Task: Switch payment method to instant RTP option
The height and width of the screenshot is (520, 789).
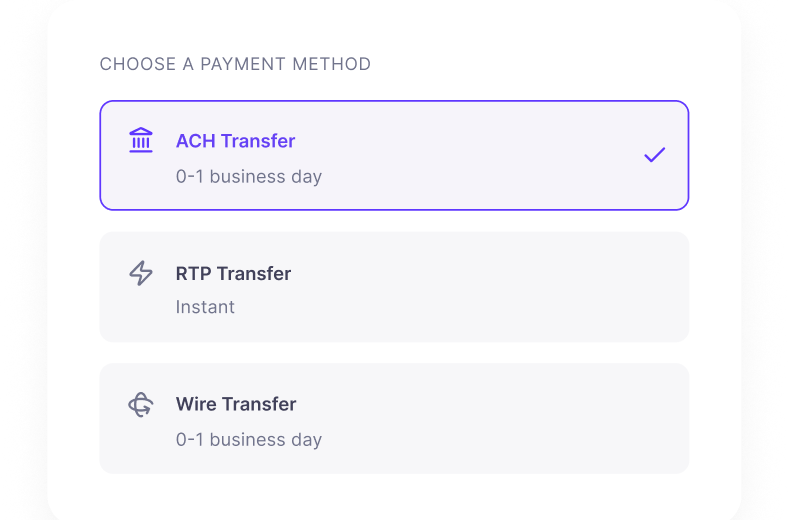Action: tap(394, 287)
